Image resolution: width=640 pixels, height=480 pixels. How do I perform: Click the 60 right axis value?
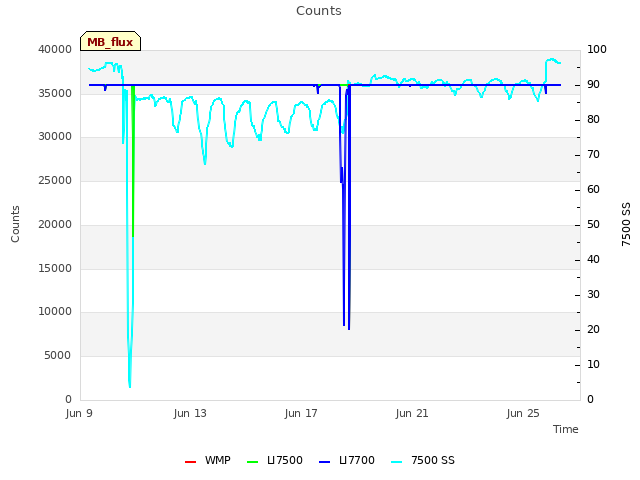[x=593, y=189]
